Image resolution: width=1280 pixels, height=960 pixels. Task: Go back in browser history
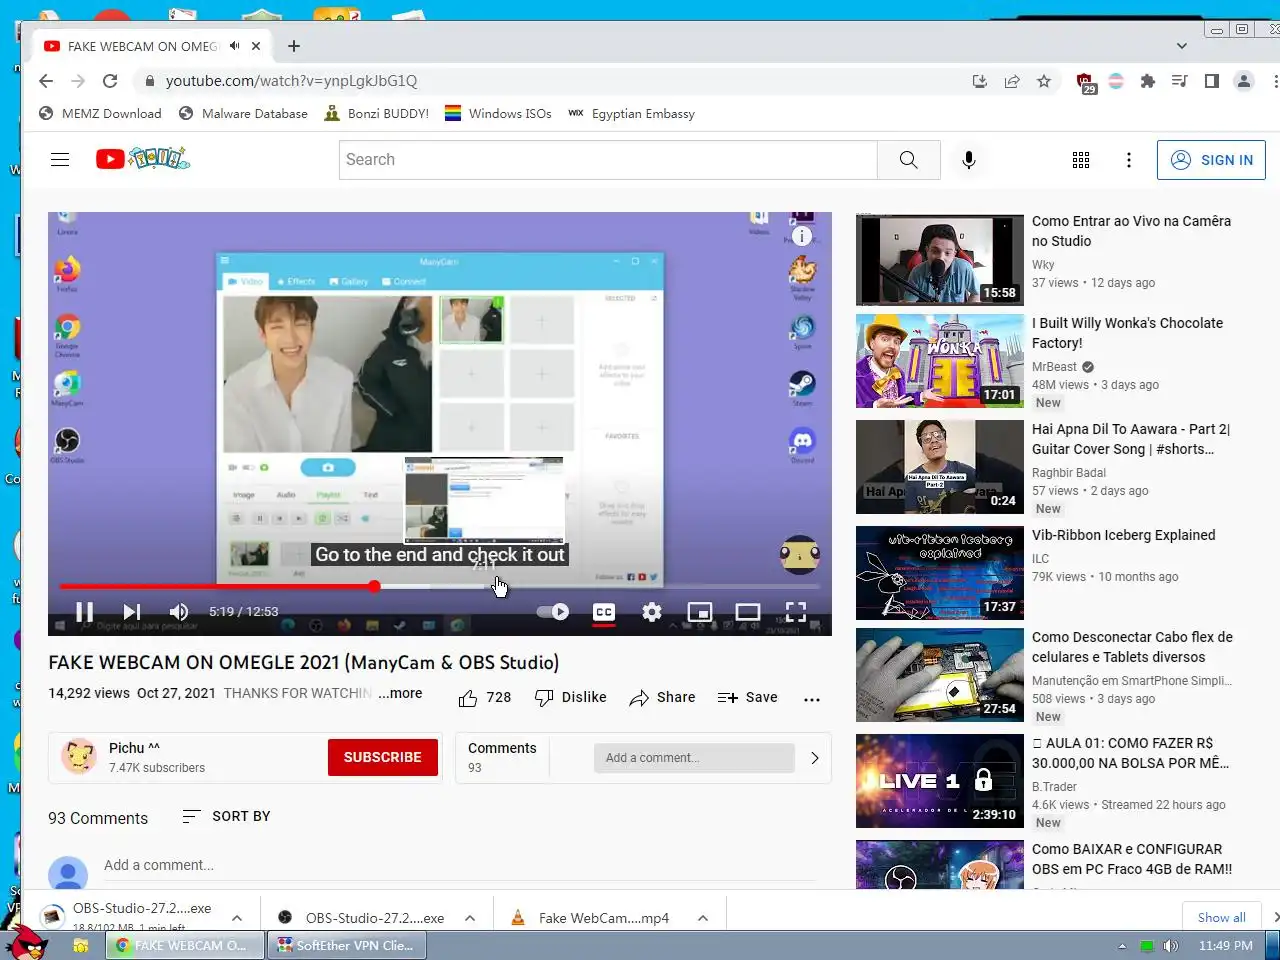(46, 81)
